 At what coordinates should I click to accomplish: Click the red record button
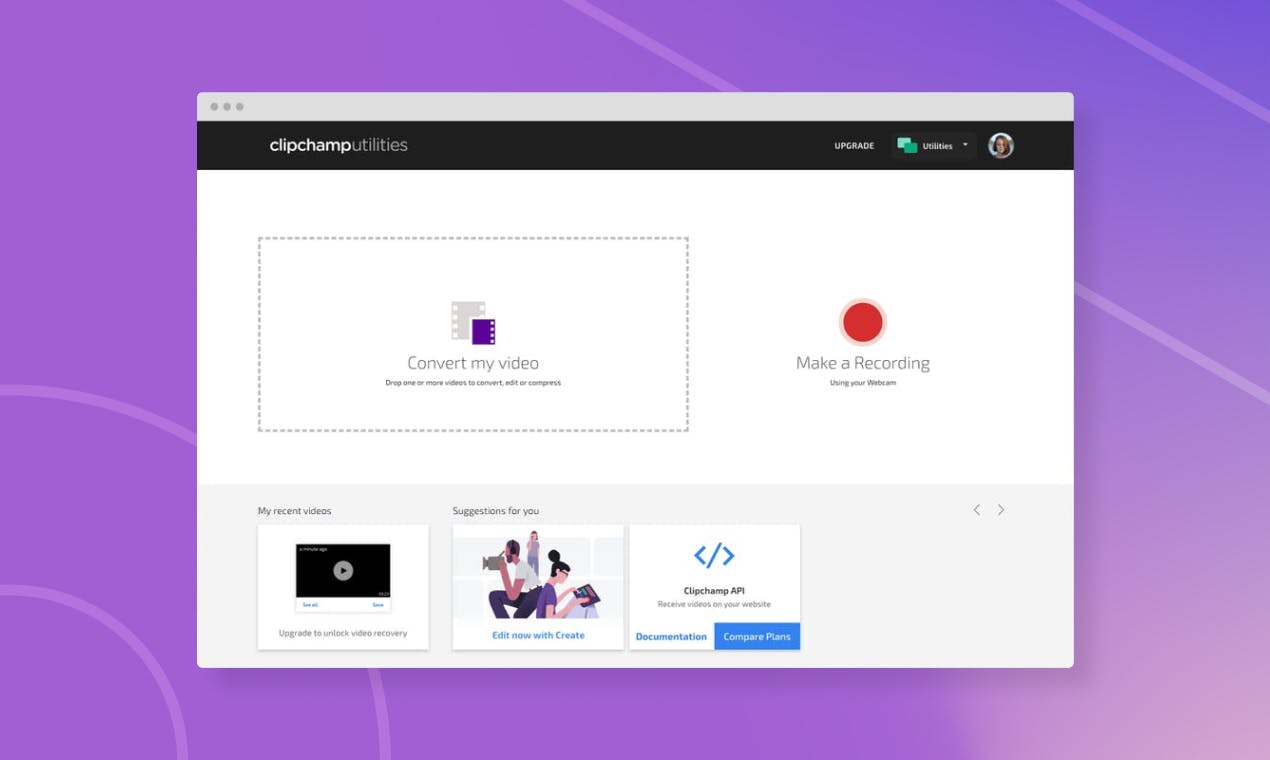[863, 322]
